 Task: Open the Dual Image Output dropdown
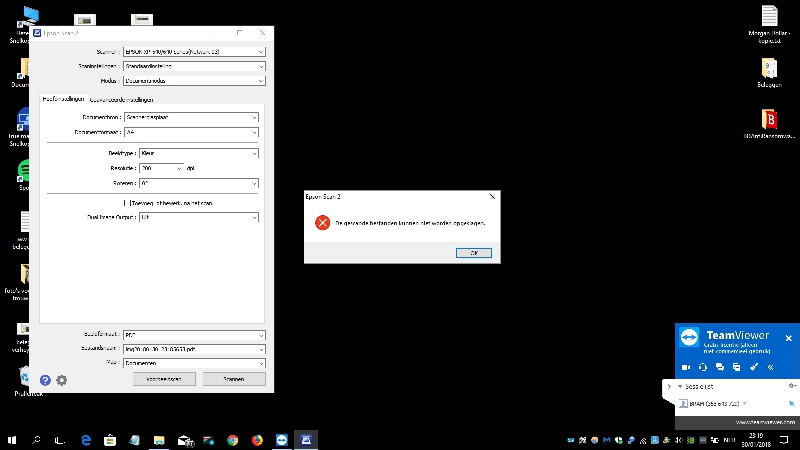[199, 217]
